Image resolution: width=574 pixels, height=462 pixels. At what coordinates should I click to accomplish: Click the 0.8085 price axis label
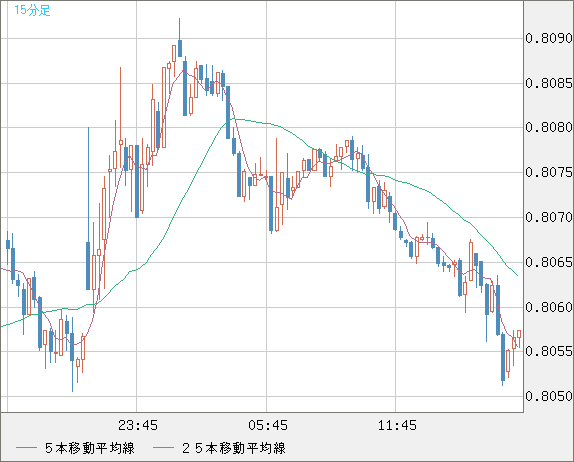click(549, 83)
